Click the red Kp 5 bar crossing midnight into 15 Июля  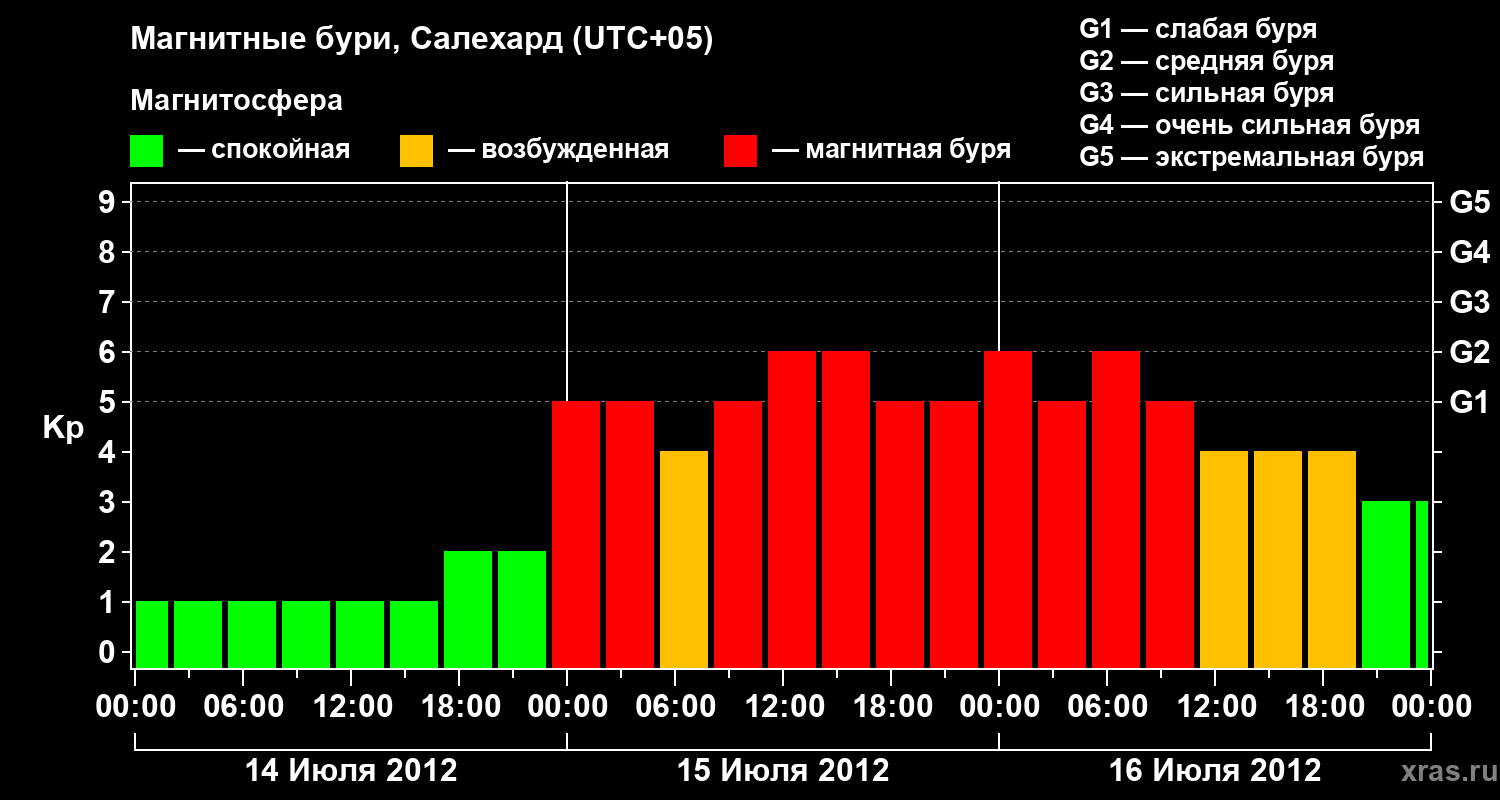576,534
